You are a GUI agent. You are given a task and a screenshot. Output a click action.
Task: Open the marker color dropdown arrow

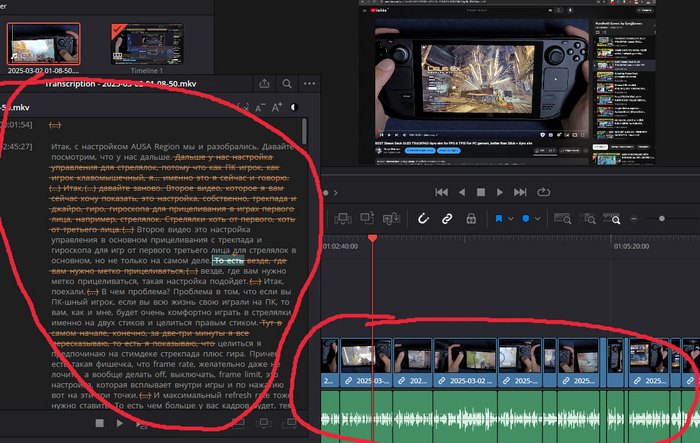(x=538, y=218)
